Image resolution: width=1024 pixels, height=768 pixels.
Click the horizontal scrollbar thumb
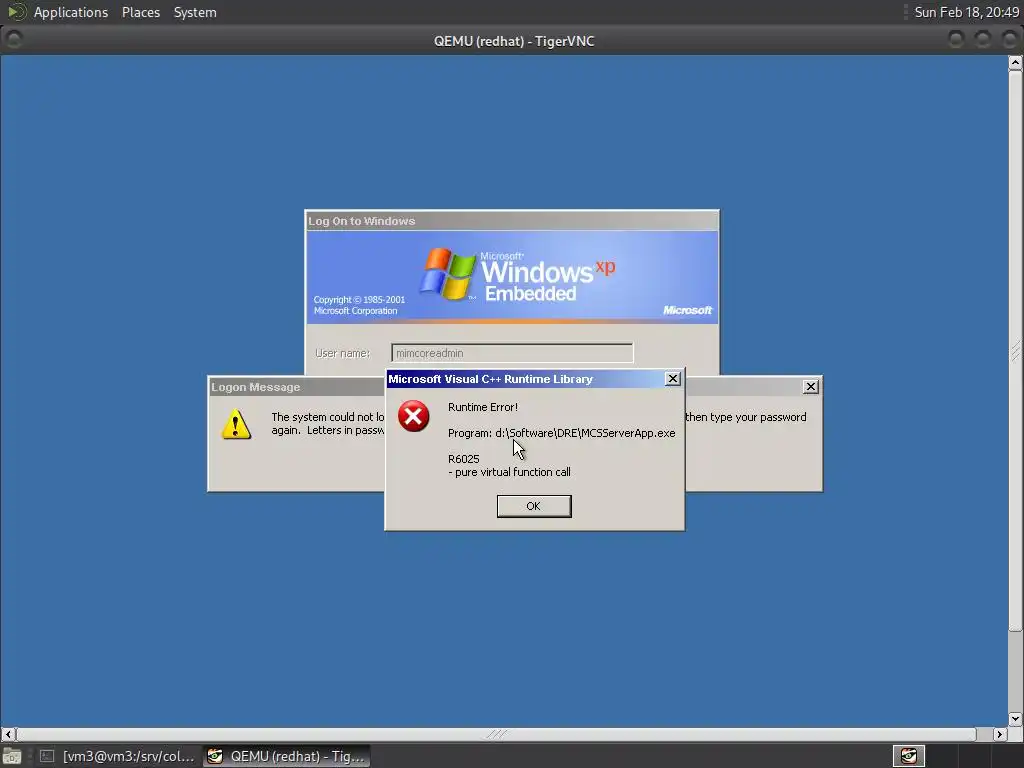[496, 734]
